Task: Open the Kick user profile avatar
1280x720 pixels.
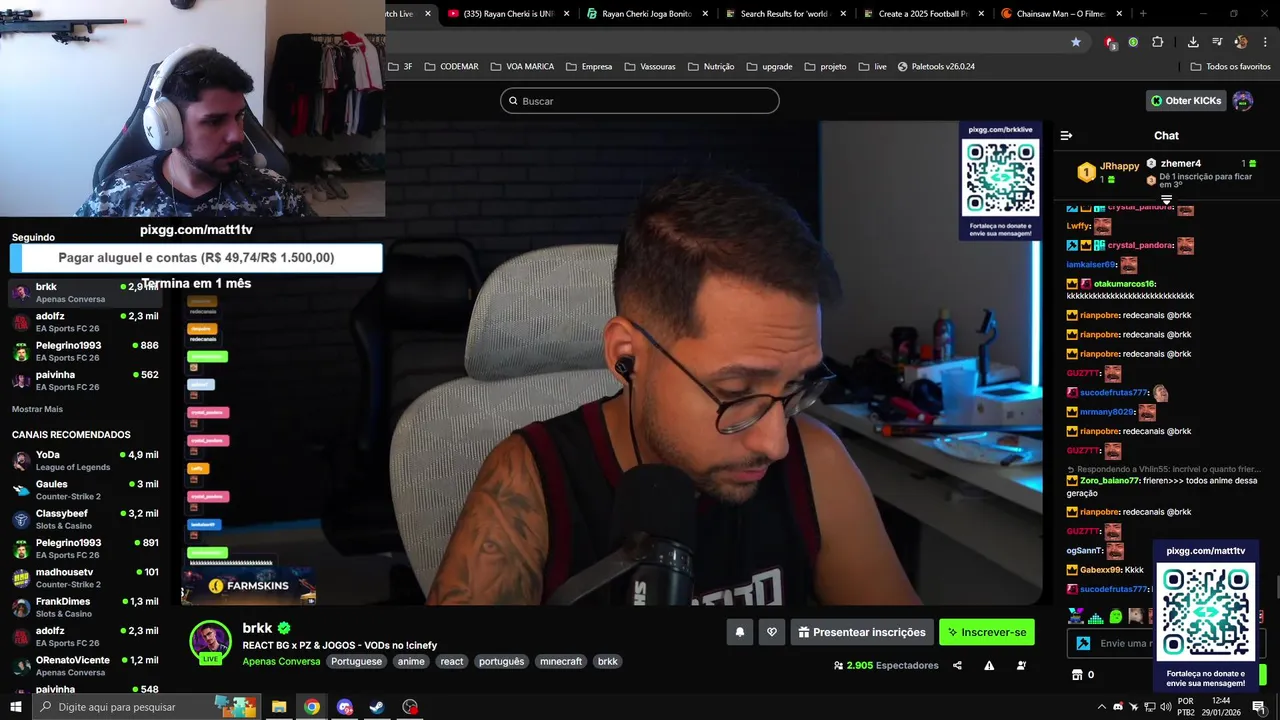Action: click(1243, 100)
